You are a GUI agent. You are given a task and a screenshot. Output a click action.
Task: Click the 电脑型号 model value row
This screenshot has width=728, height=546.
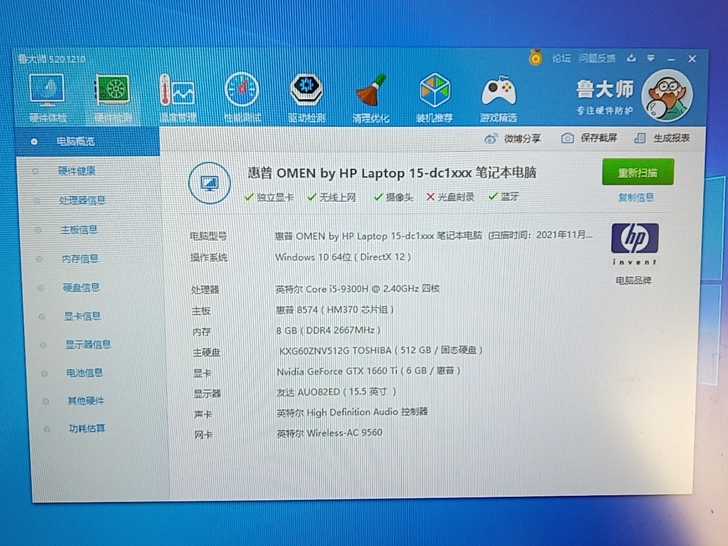pyautogui.click(x=434, y=235)
